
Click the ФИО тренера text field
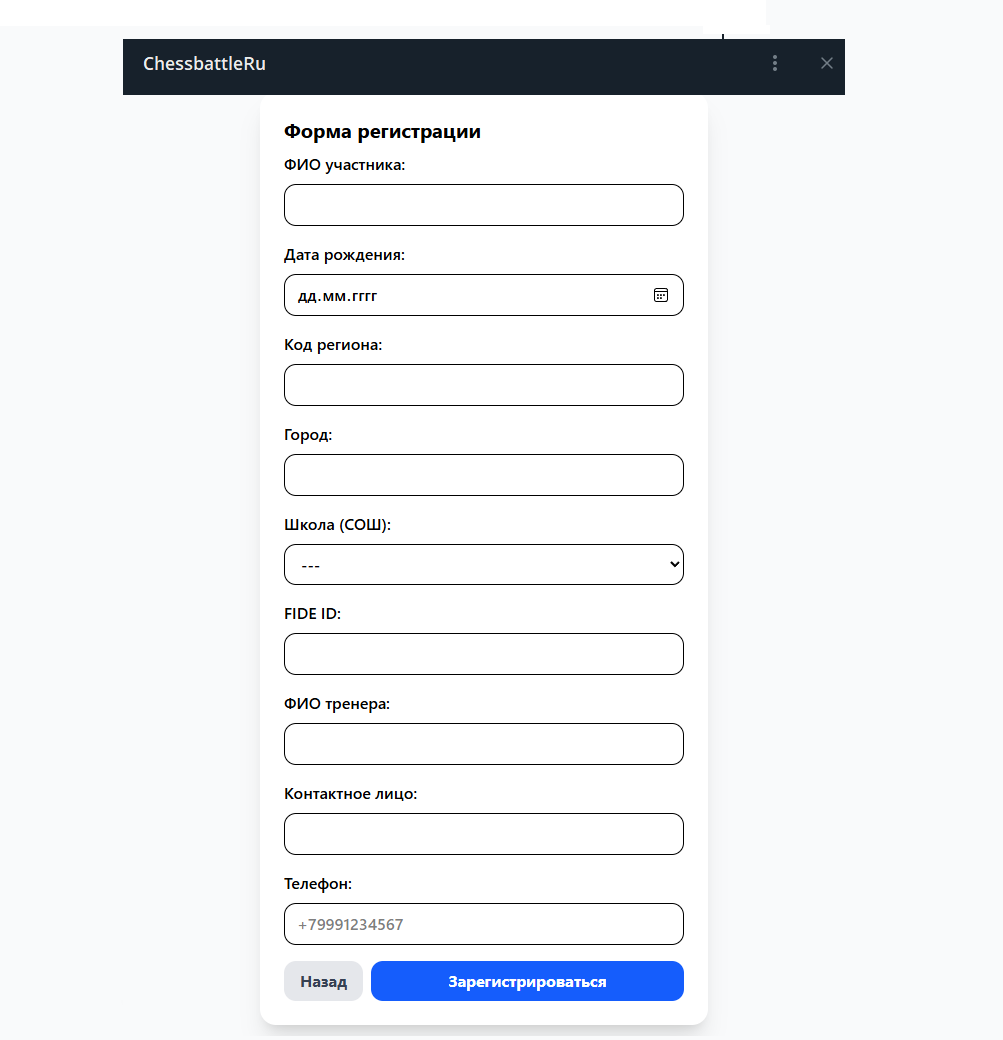pos(484,744)
